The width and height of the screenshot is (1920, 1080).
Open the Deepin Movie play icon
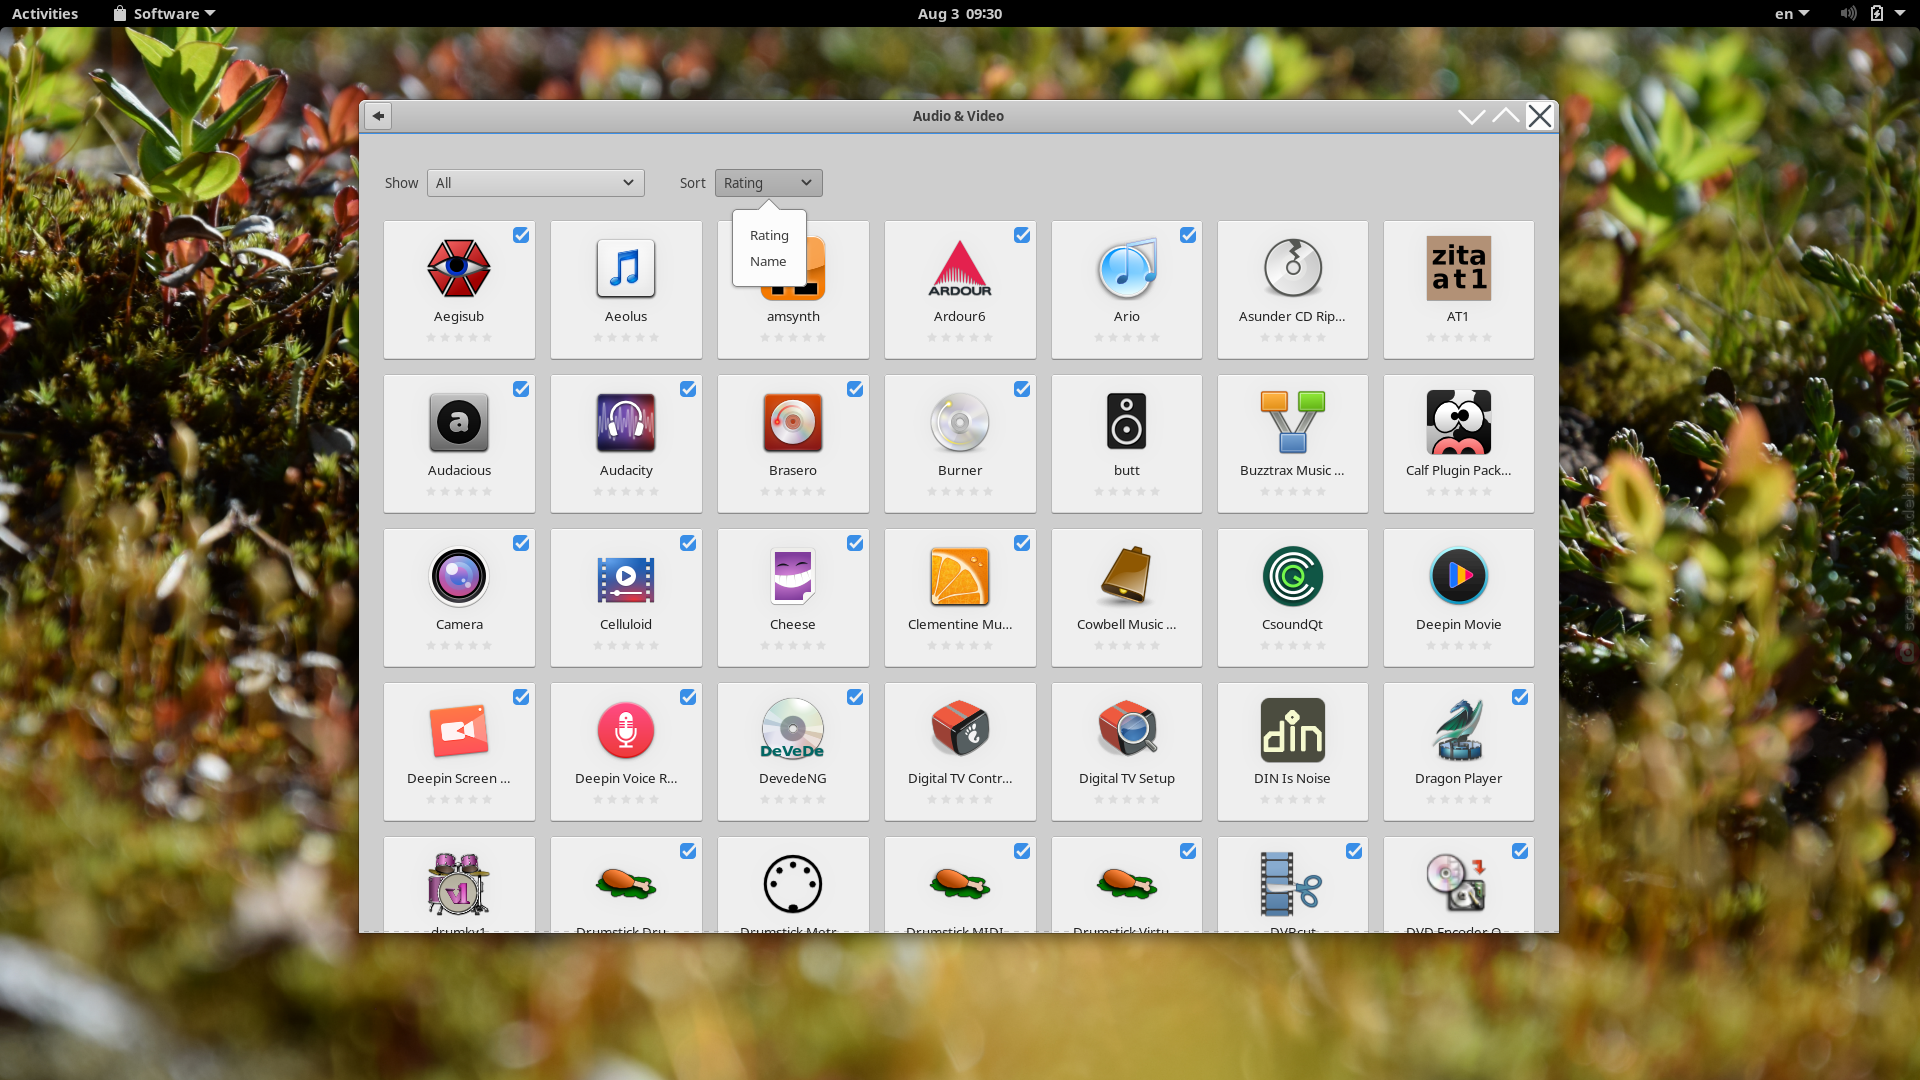point(1459,576)
